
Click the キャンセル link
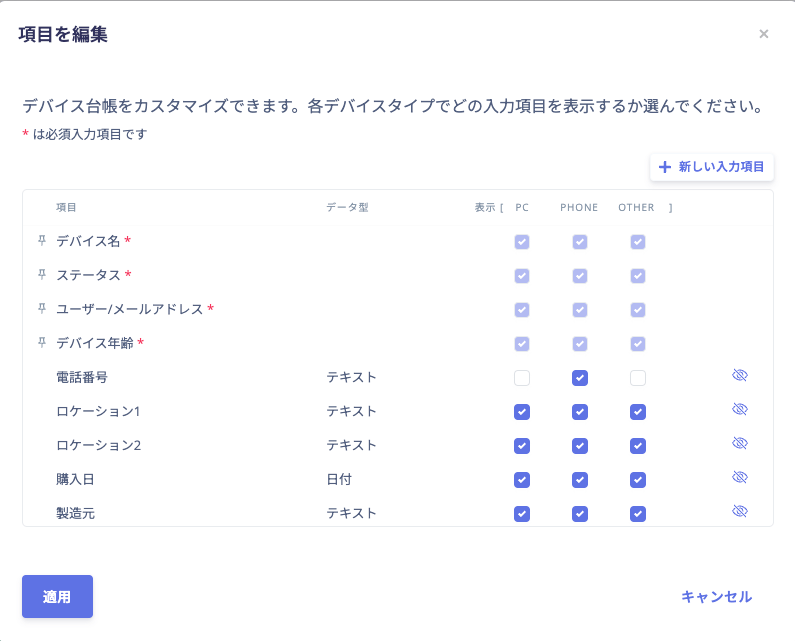716,596
